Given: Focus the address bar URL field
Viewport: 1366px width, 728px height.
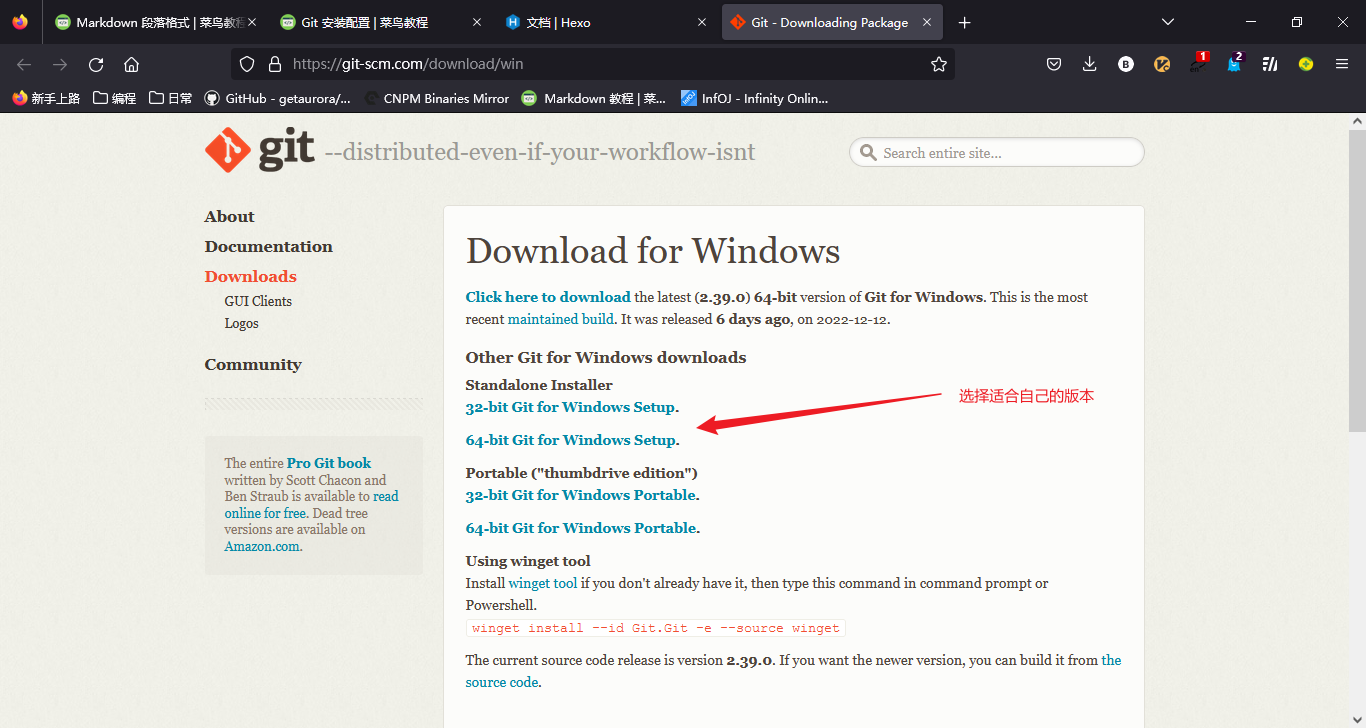Looking at the screenshot, I should [x=592, y=64].
